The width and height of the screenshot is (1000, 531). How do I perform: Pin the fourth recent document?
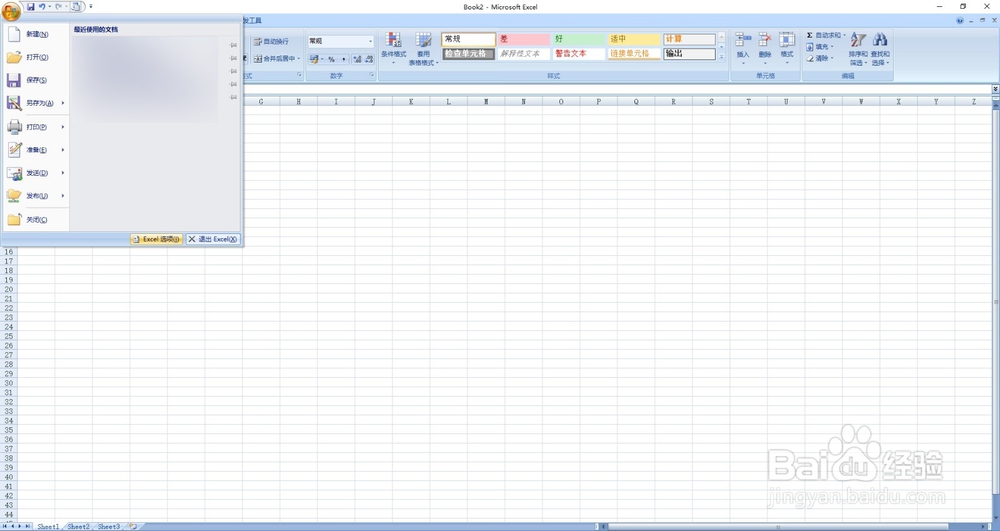click(233, 84)
